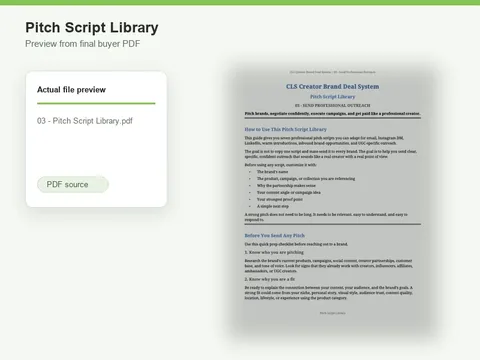Image resolution: width=480 pixels, height=360 pixels.
Task: Click 'Preview from final buyer PDF' subtitle
Action: 83,44
